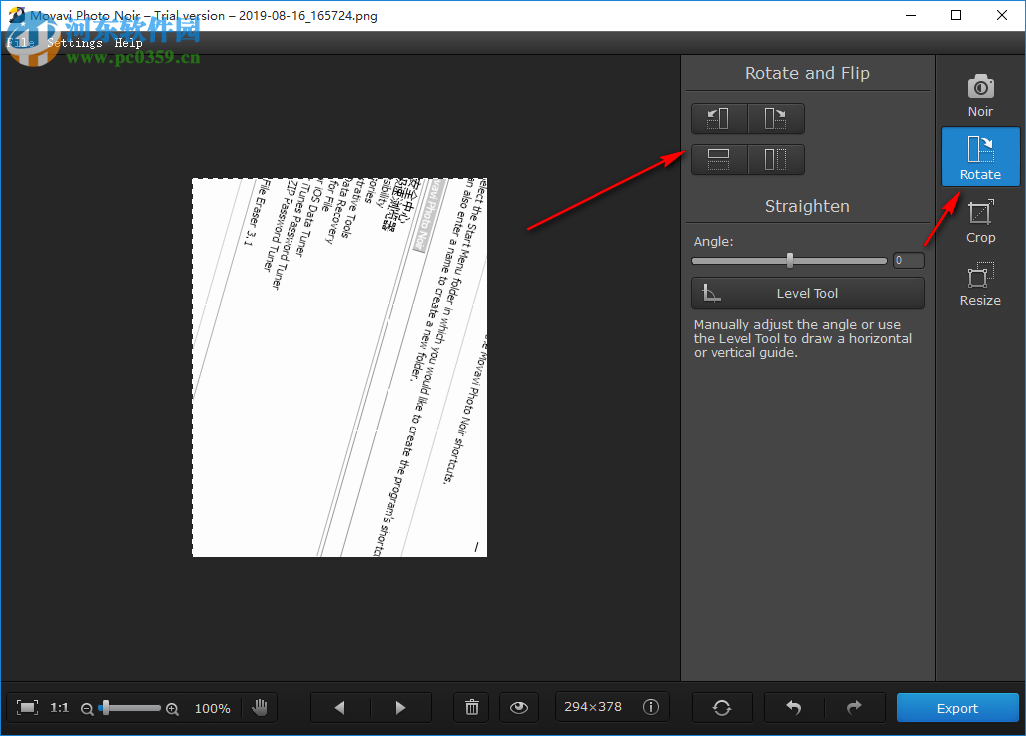Screen dimensions: 1026x736
Task: Rotate the image 90 degrees right
Action: tap(776, 118)
